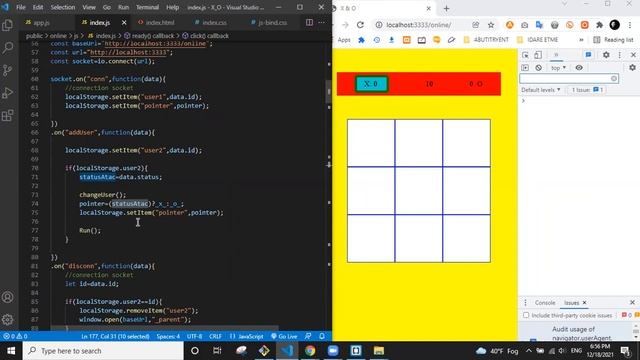Click the 'online' breadcrumb segment
The image size is (640, 360).
pos(58,36)
